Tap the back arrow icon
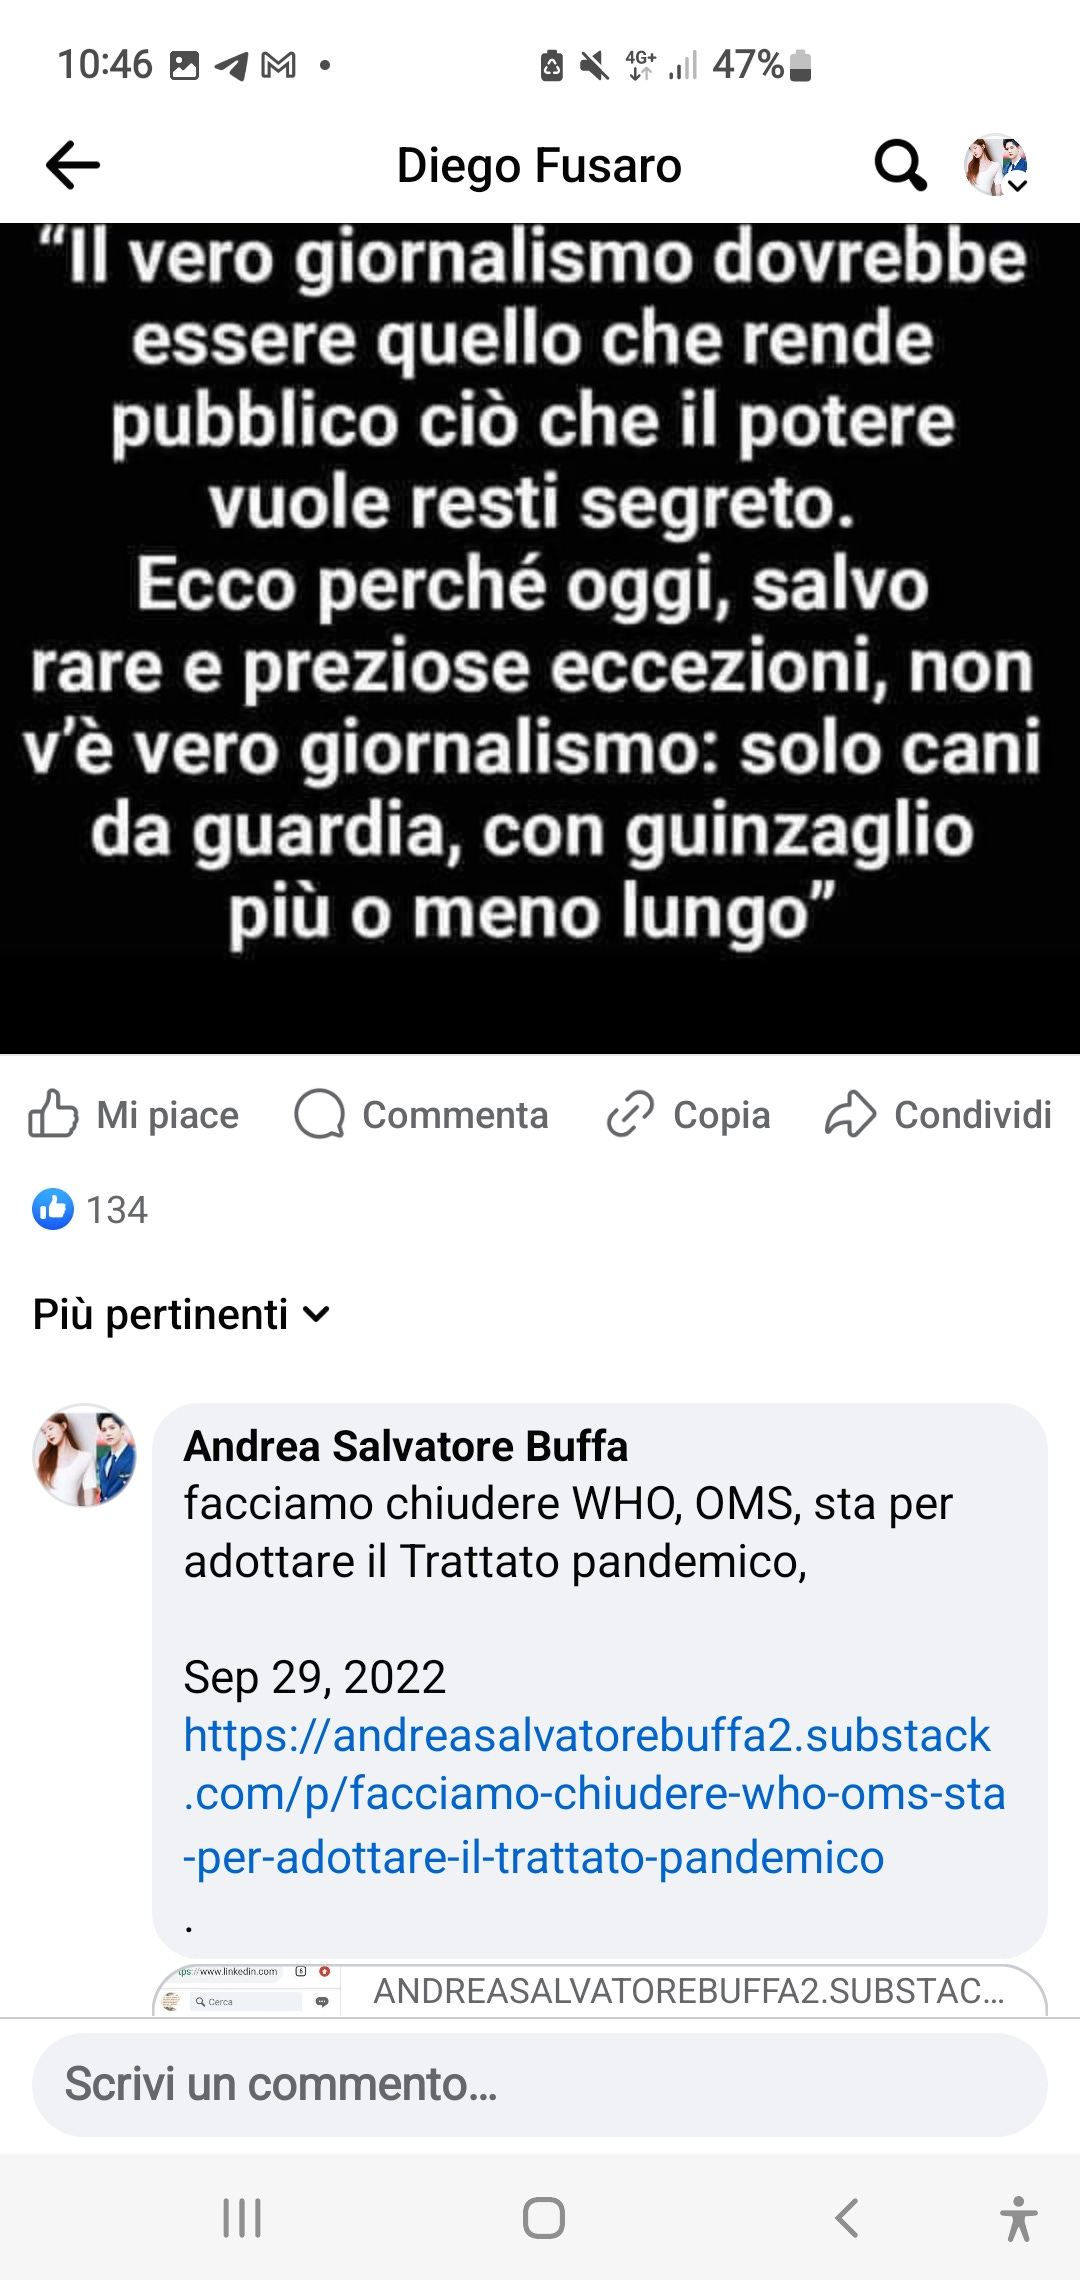1080x2280 pixels. (73, 165)
